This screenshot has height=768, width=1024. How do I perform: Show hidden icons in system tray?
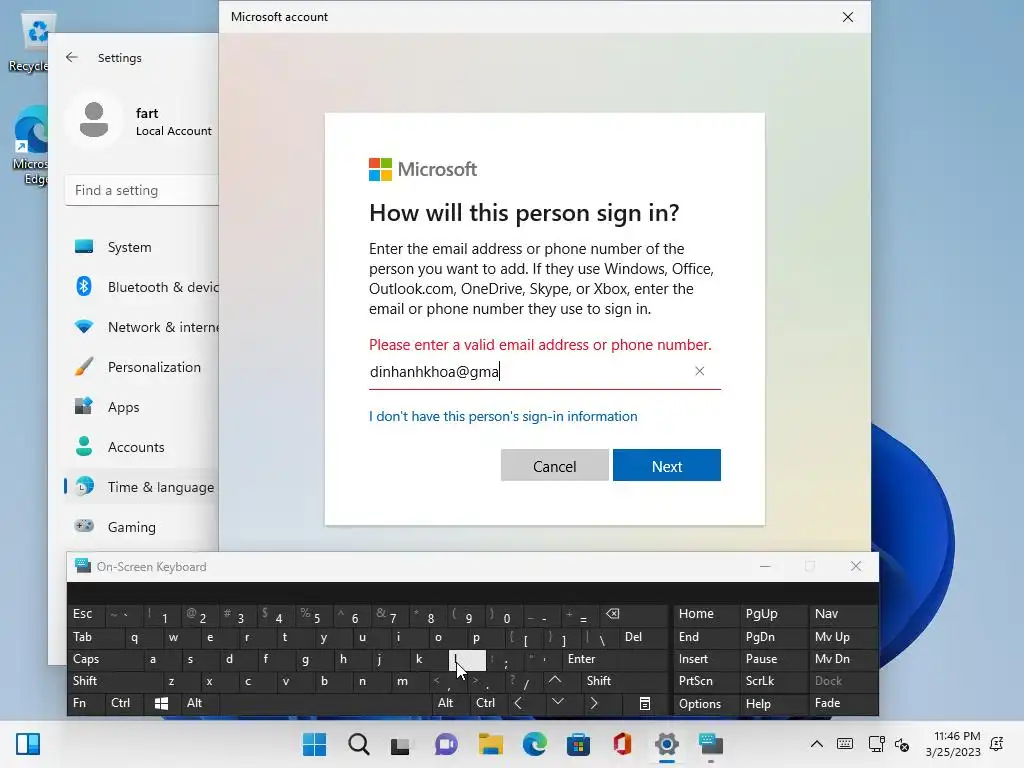coord(816,744)
